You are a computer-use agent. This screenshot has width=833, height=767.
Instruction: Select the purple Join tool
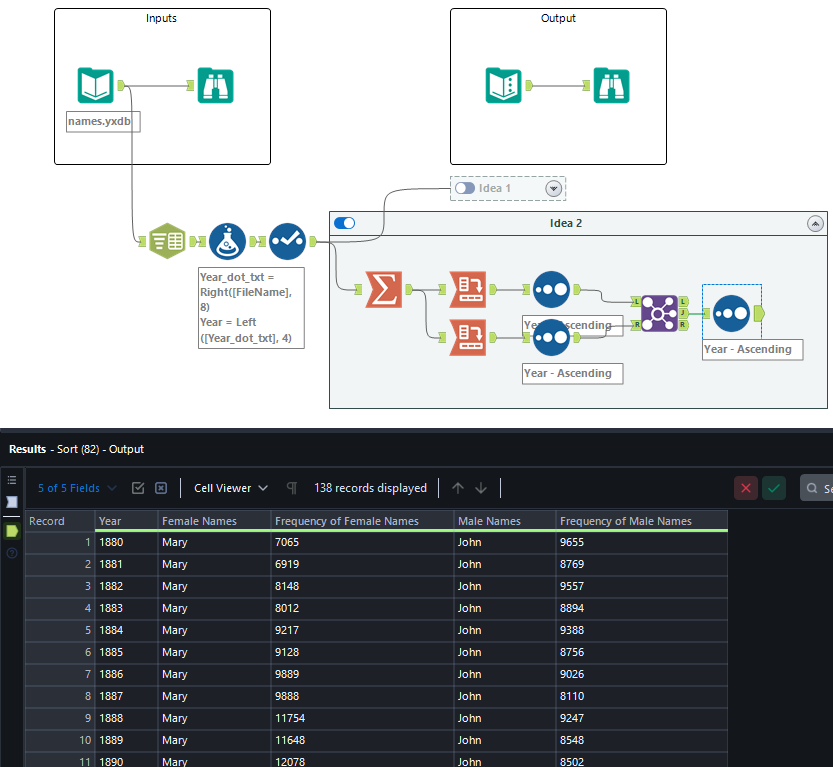(659, 313)
